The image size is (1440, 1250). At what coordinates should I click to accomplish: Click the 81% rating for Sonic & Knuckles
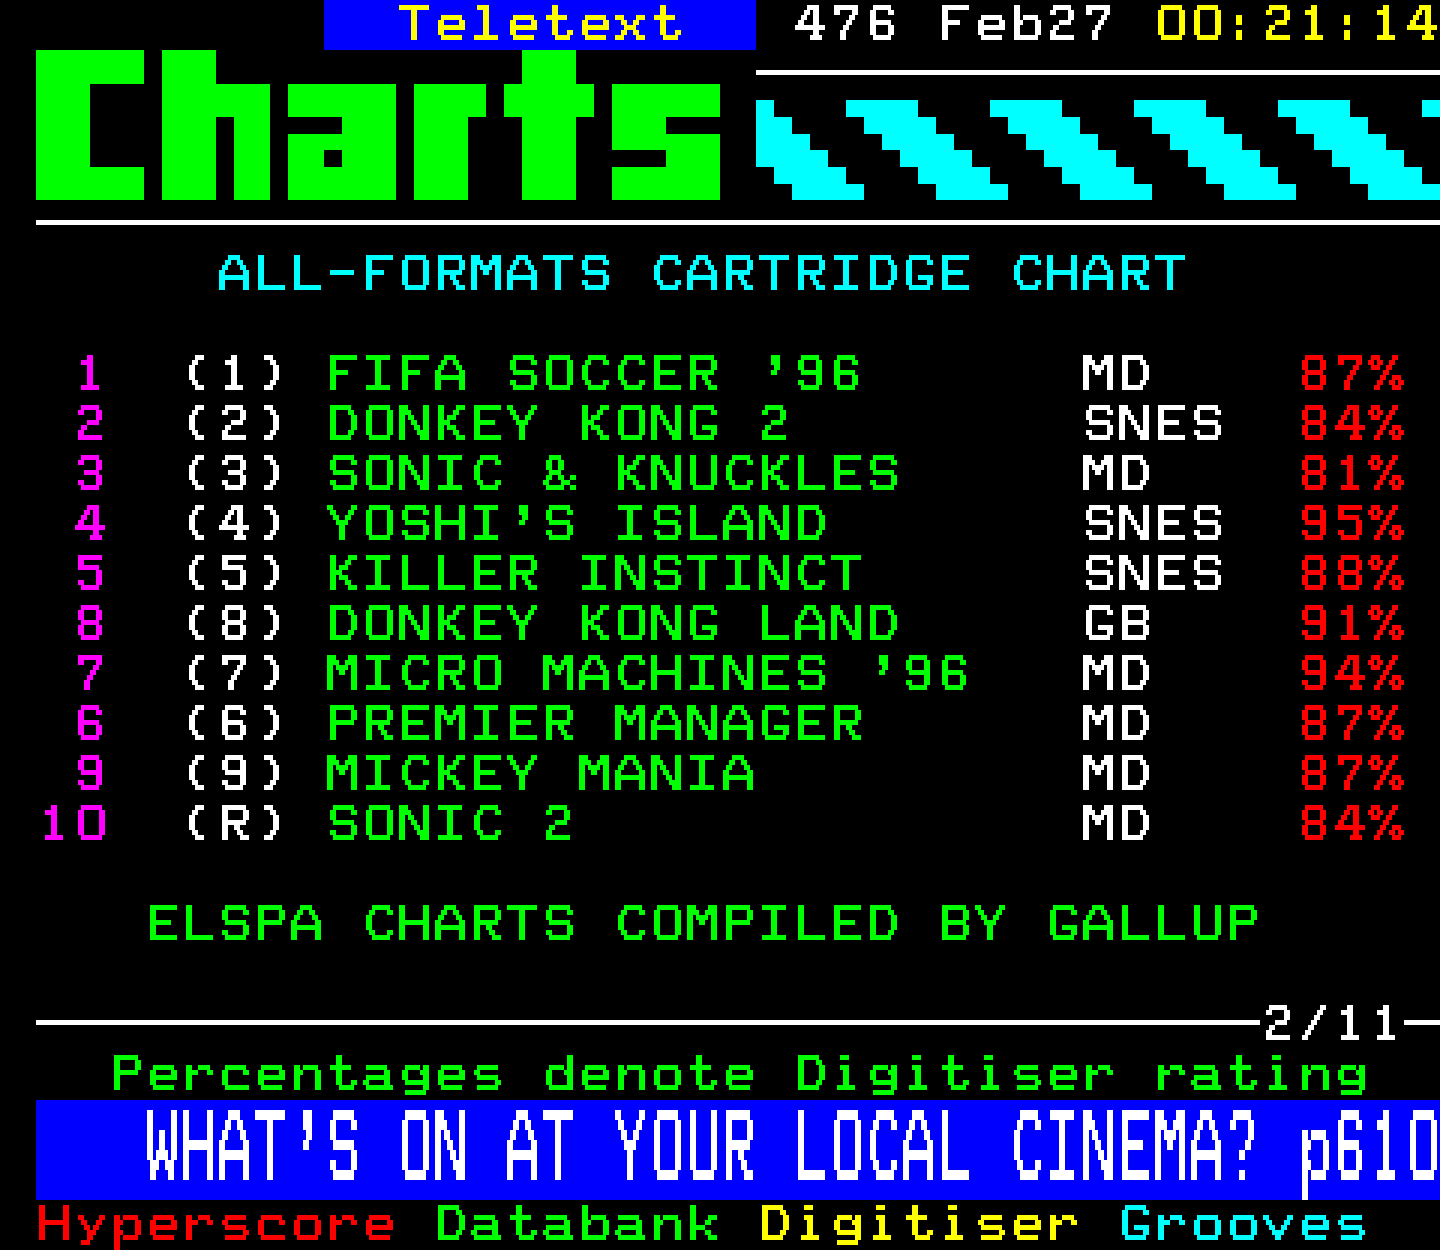click(1352, 474)
